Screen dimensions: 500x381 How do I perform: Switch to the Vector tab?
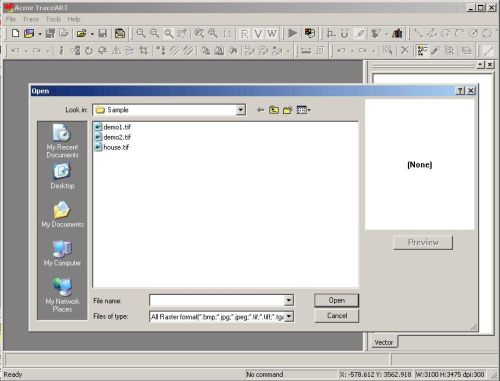[384, 342]
